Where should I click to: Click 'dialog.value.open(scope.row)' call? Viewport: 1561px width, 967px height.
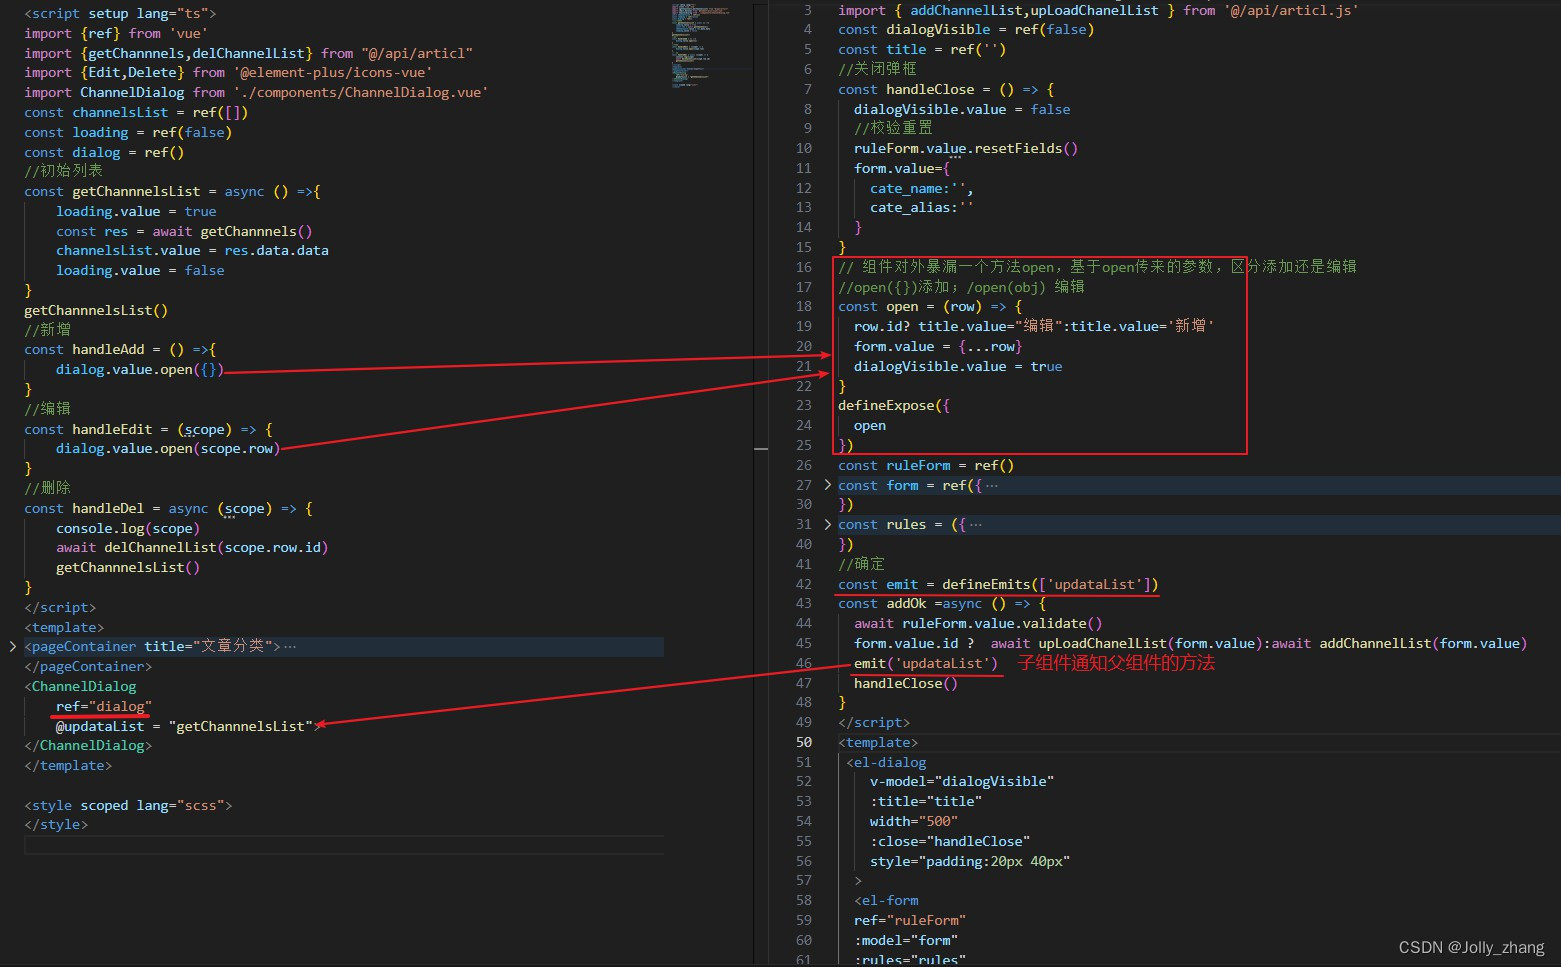[168, 449]
